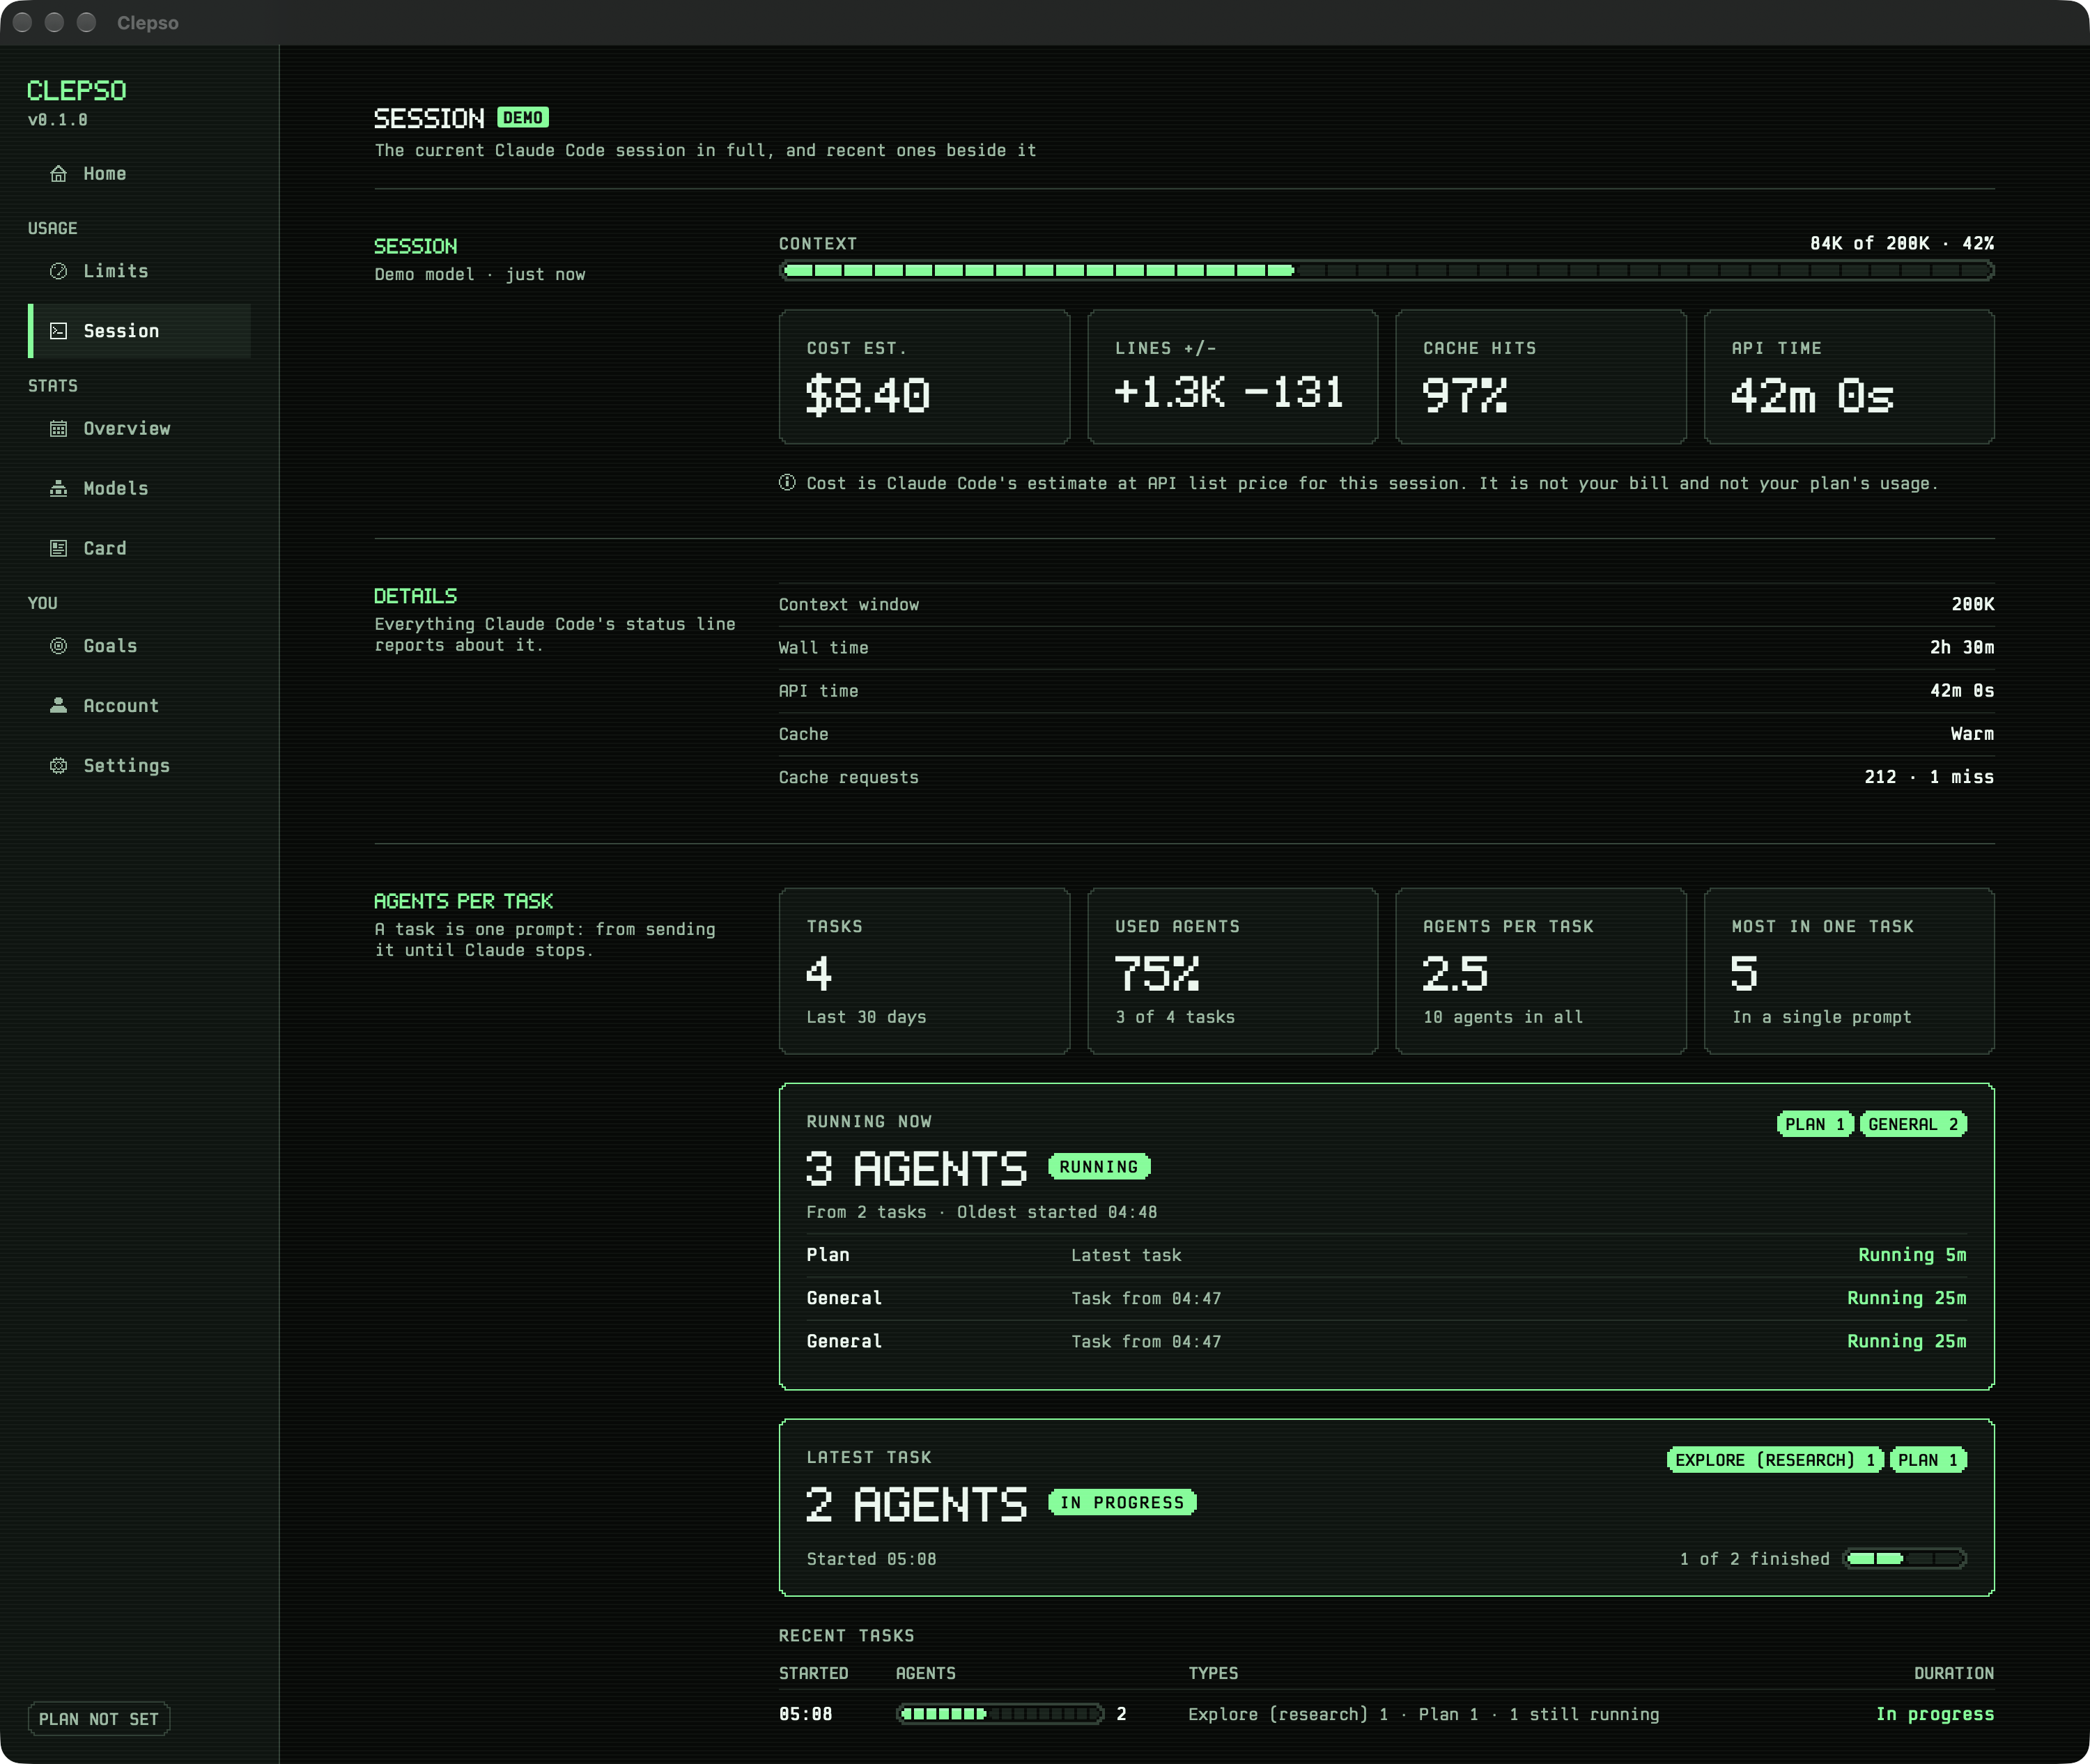2090x1764 pixels.
Task: Click the DEMO badge next to Session
Action: [523, 118]
